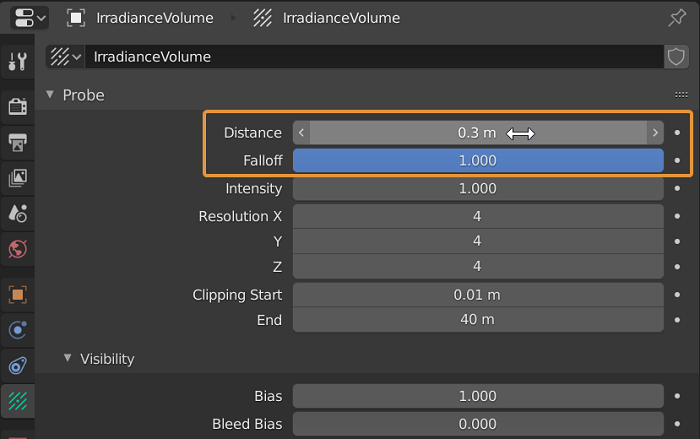Open the Physics properties tab

pyautogui.click(x=17, y=330)
